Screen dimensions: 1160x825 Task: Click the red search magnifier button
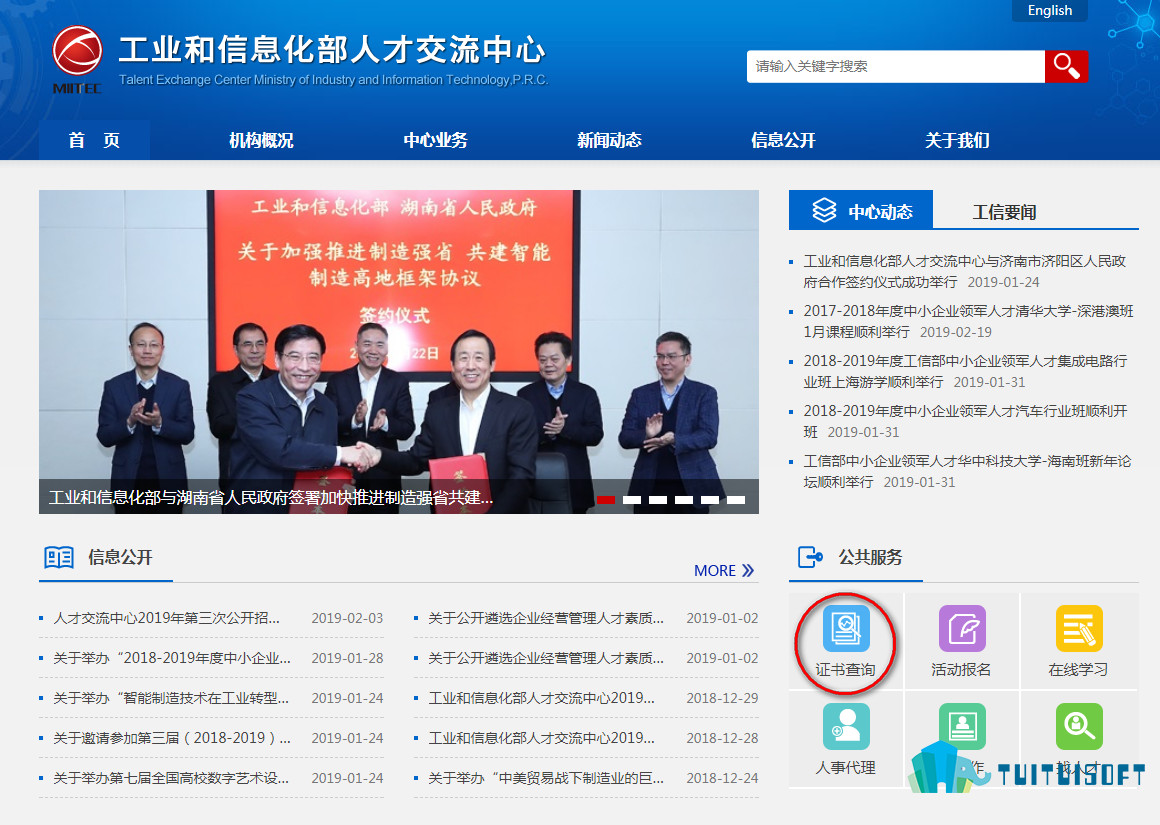[1066, 66]
